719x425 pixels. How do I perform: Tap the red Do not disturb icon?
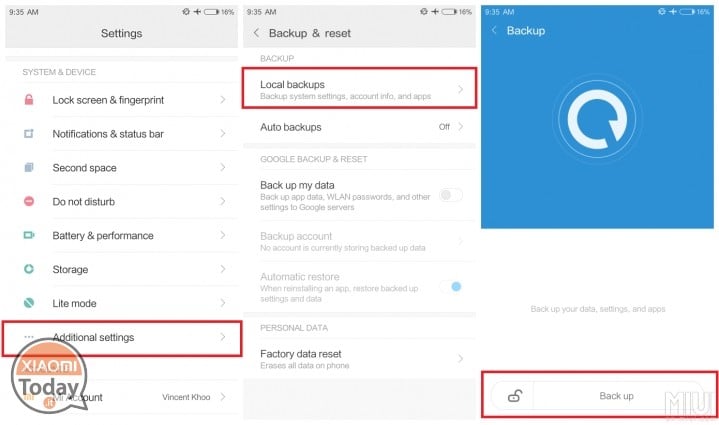tap(29, 201)
